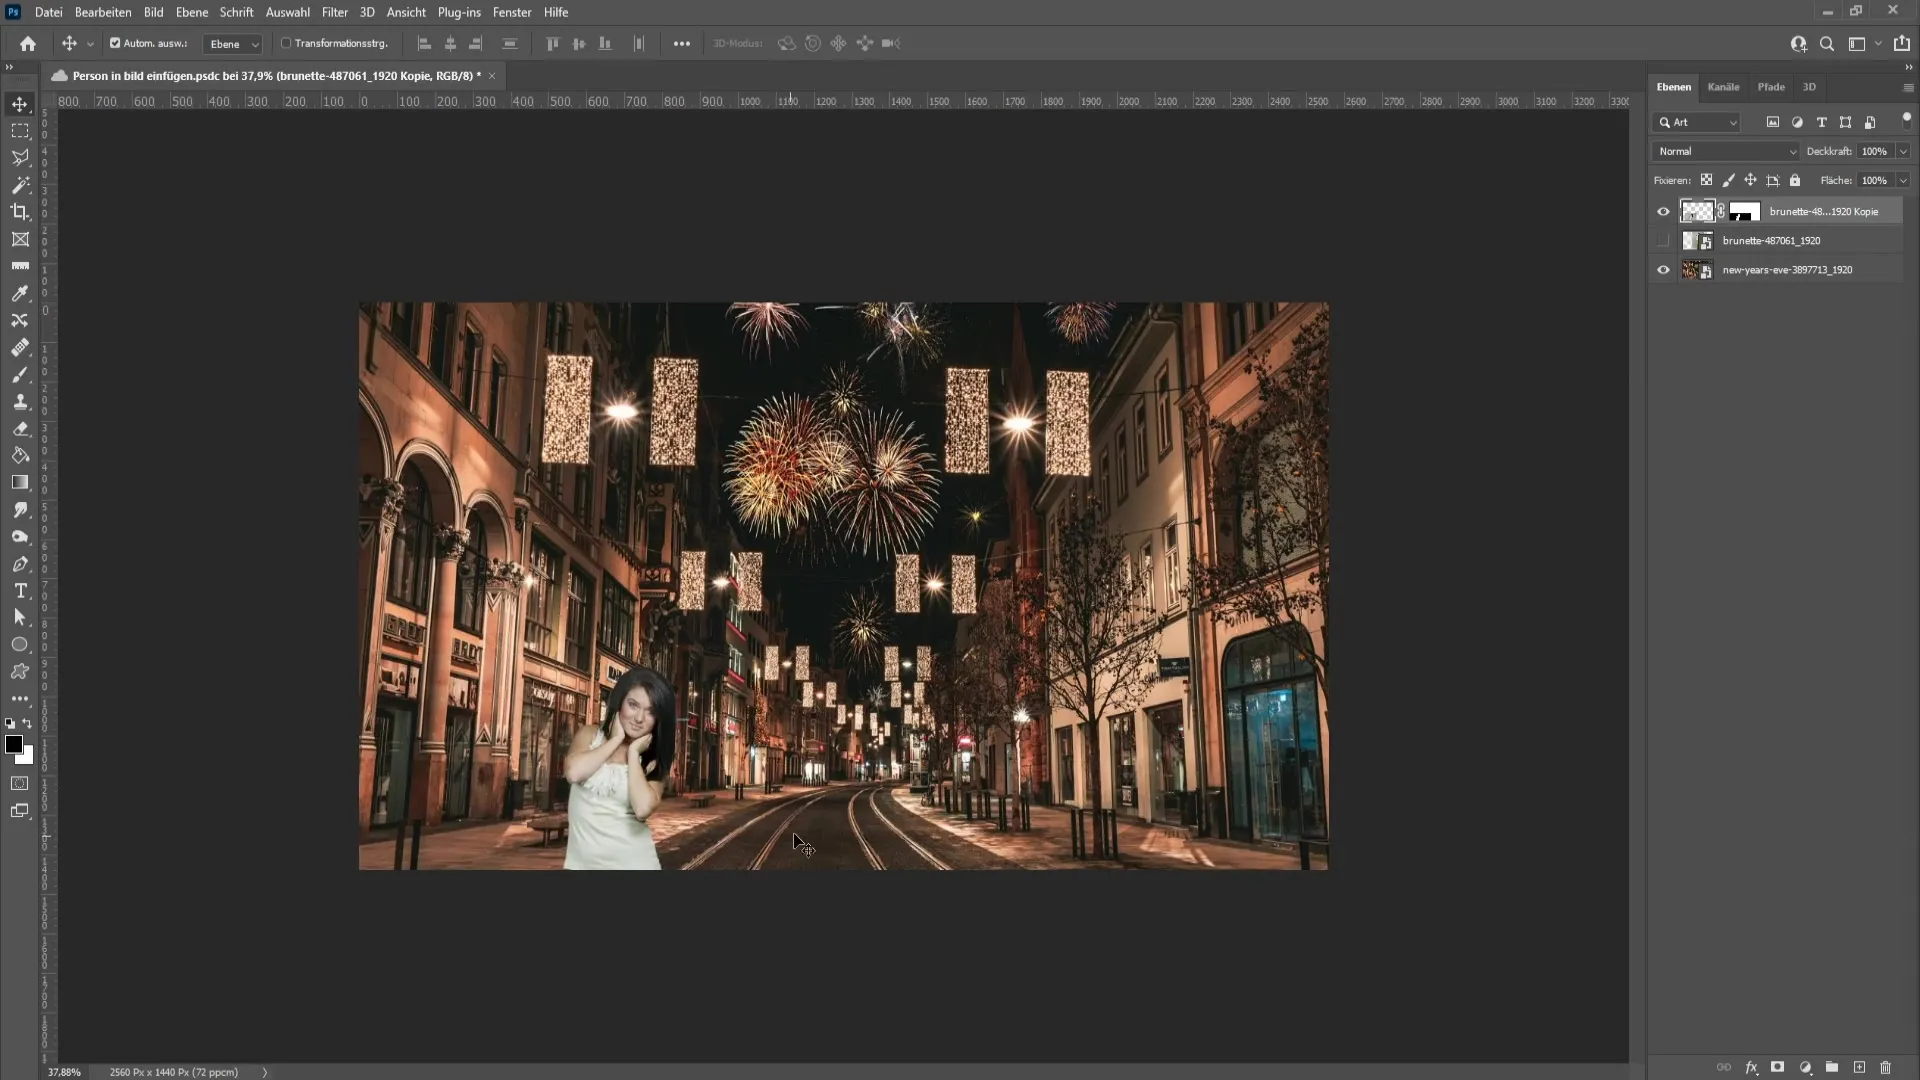Open the Layers panel flyout menu

click(x=1908, y=88)
